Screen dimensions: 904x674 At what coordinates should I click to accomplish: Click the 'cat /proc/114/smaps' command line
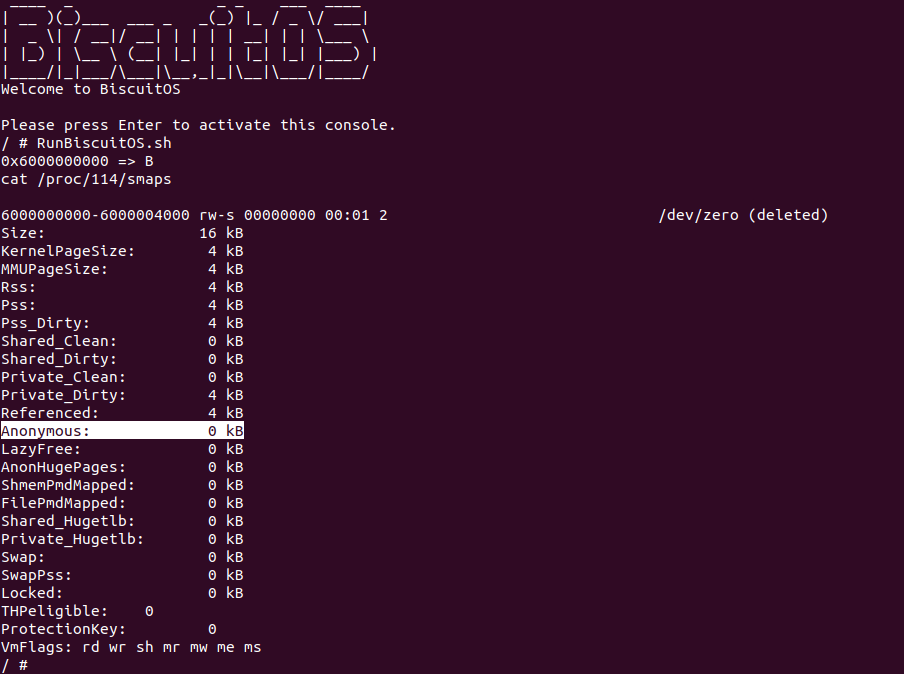[86, 179]
